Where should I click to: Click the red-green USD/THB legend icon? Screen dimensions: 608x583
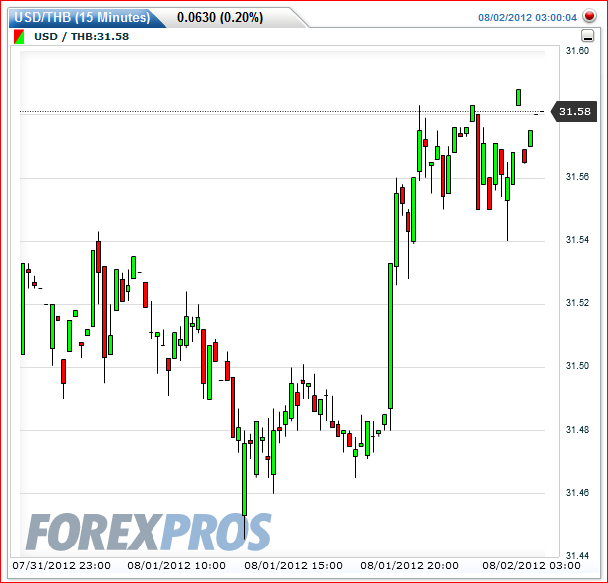19,37
